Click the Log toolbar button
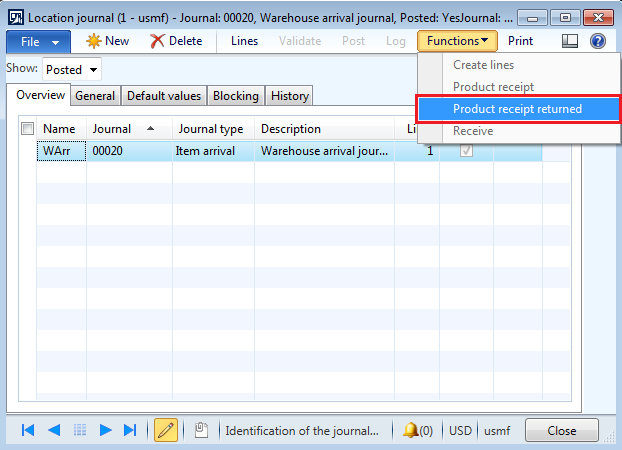The height and width of the screenshot is (450, 622). coord(395,41)
